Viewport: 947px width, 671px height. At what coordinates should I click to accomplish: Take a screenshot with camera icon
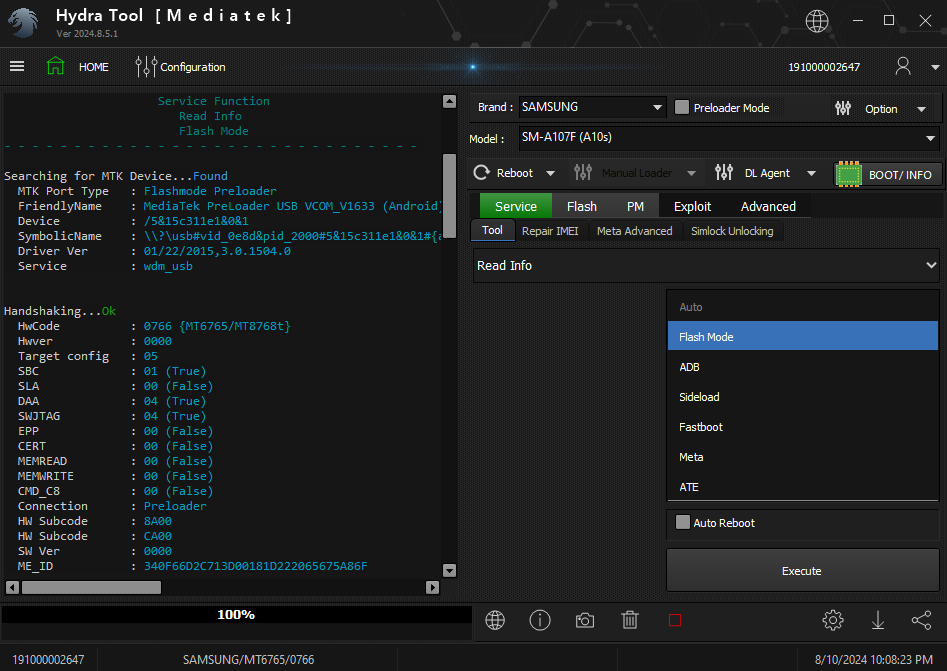click(585, 620)
